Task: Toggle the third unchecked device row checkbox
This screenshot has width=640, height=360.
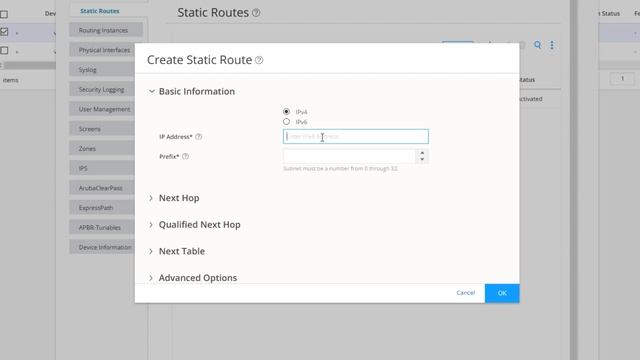Action: coord(4,51)
